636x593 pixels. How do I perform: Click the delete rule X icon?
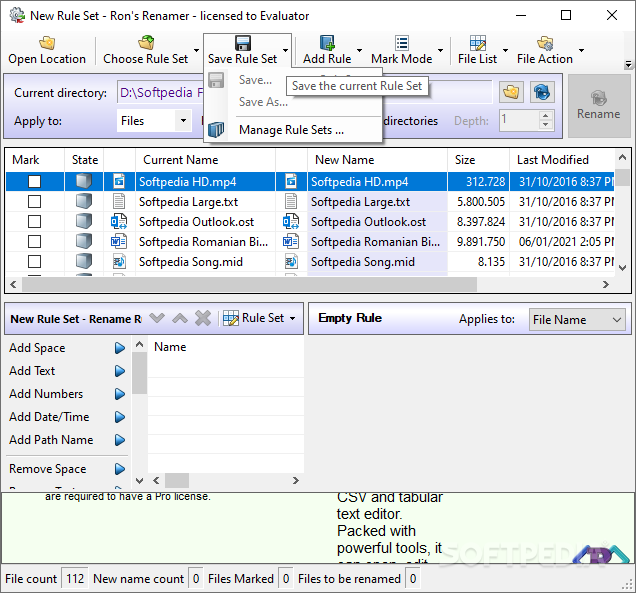203,318
